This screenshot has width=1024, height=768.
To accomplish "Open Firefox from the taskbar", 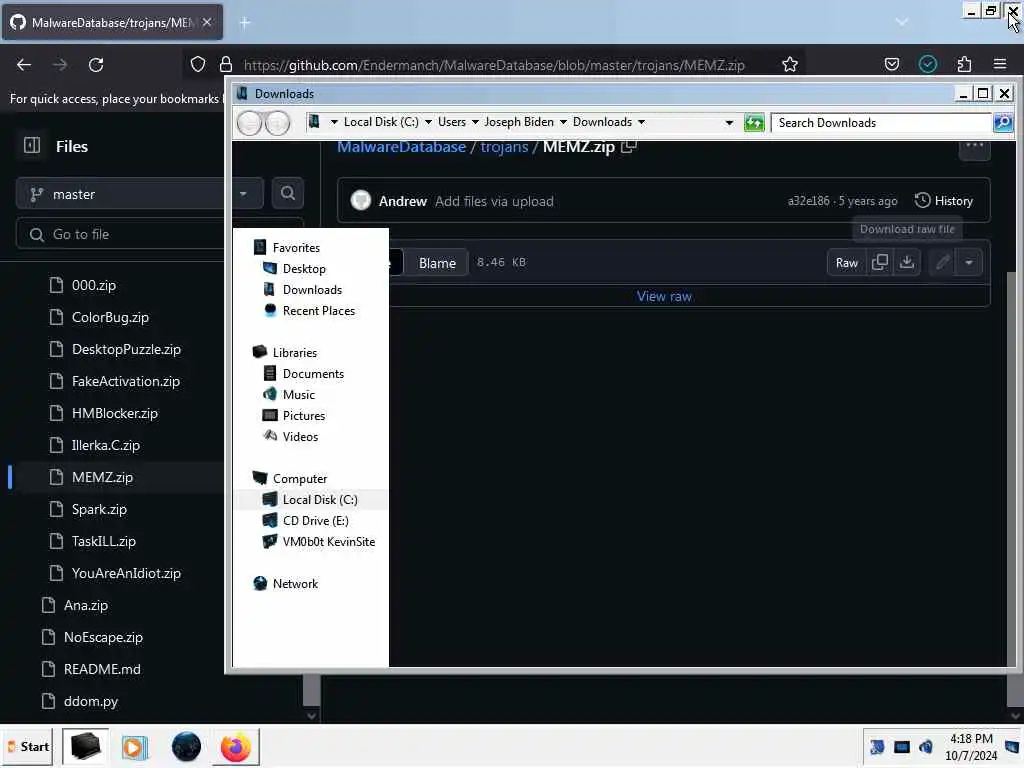I will click(x=235, y=747).
